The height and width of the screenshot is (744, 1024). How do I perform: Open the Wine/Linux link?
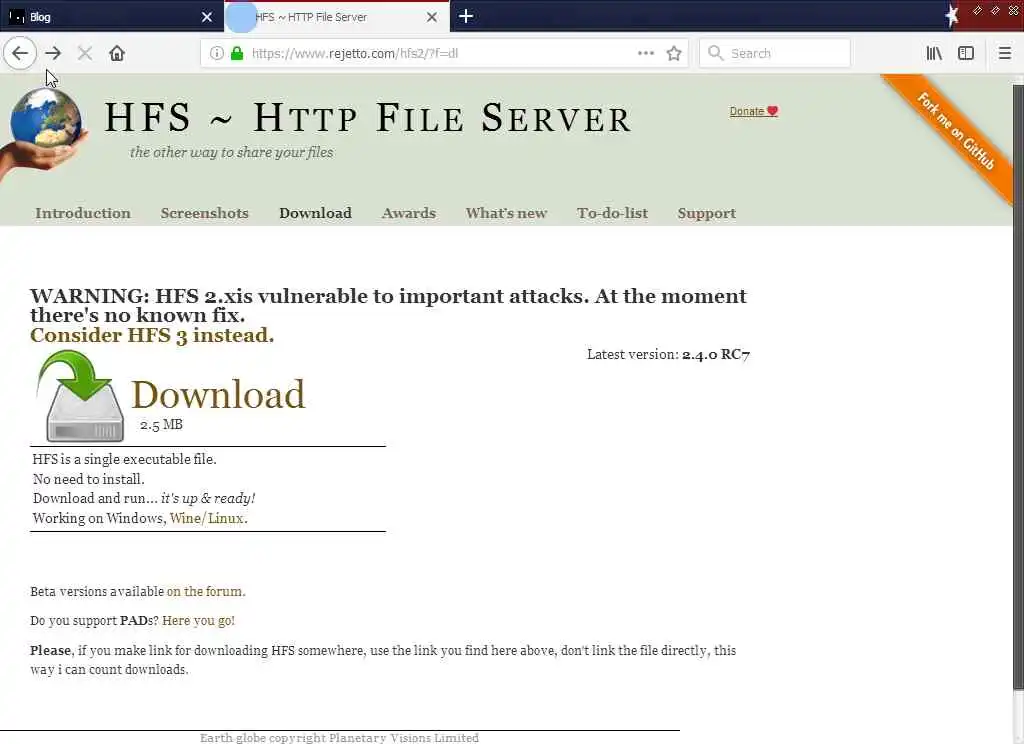(206, 518)
